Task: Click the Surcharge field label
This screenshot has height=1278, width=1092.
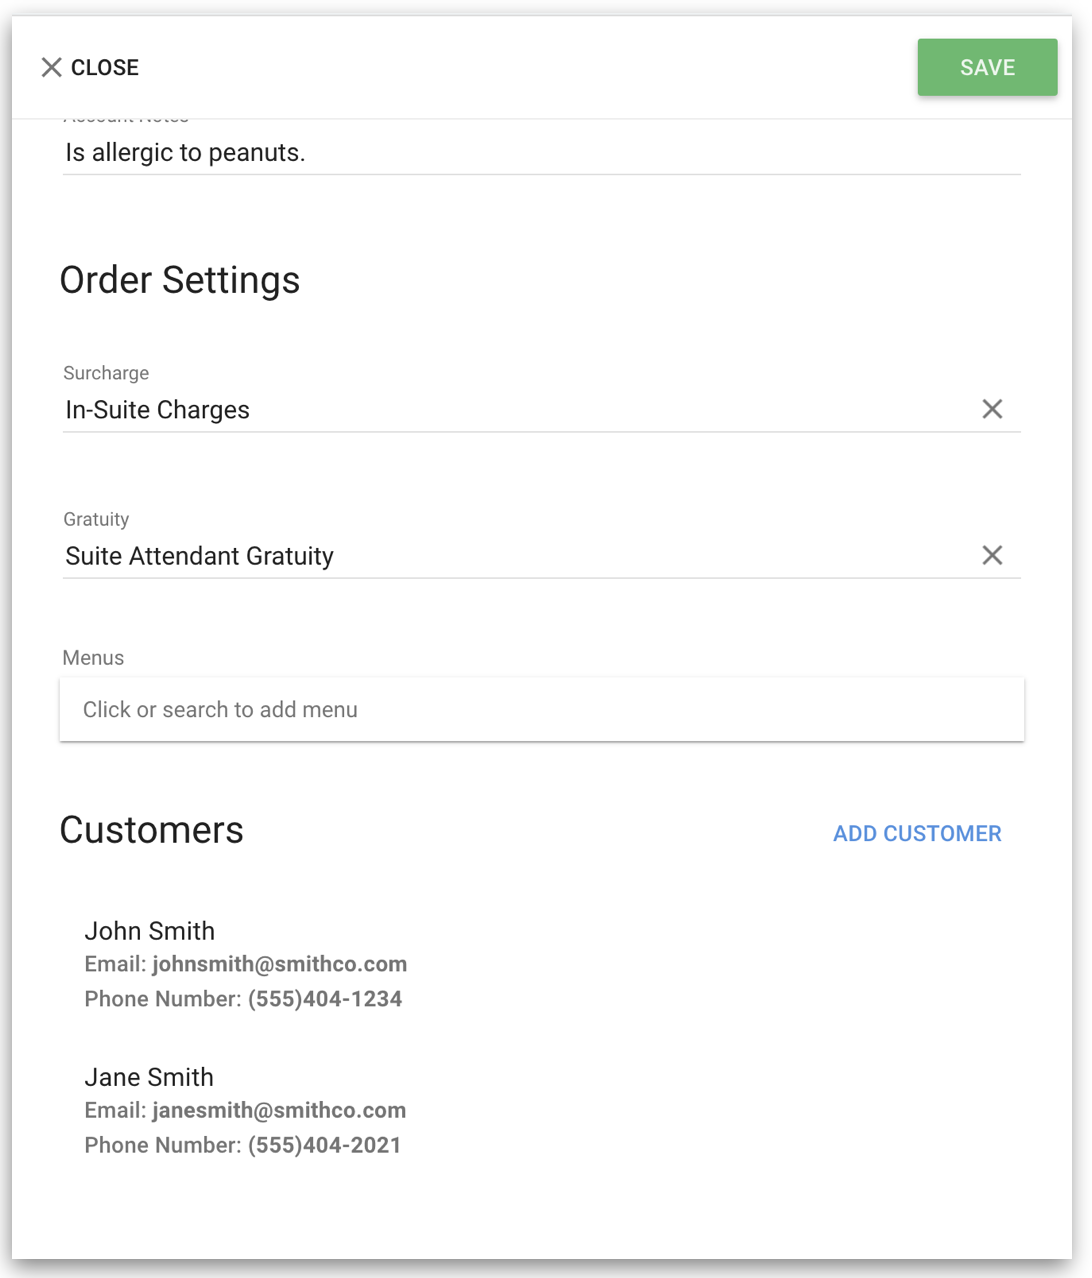Action: point(106,373)
